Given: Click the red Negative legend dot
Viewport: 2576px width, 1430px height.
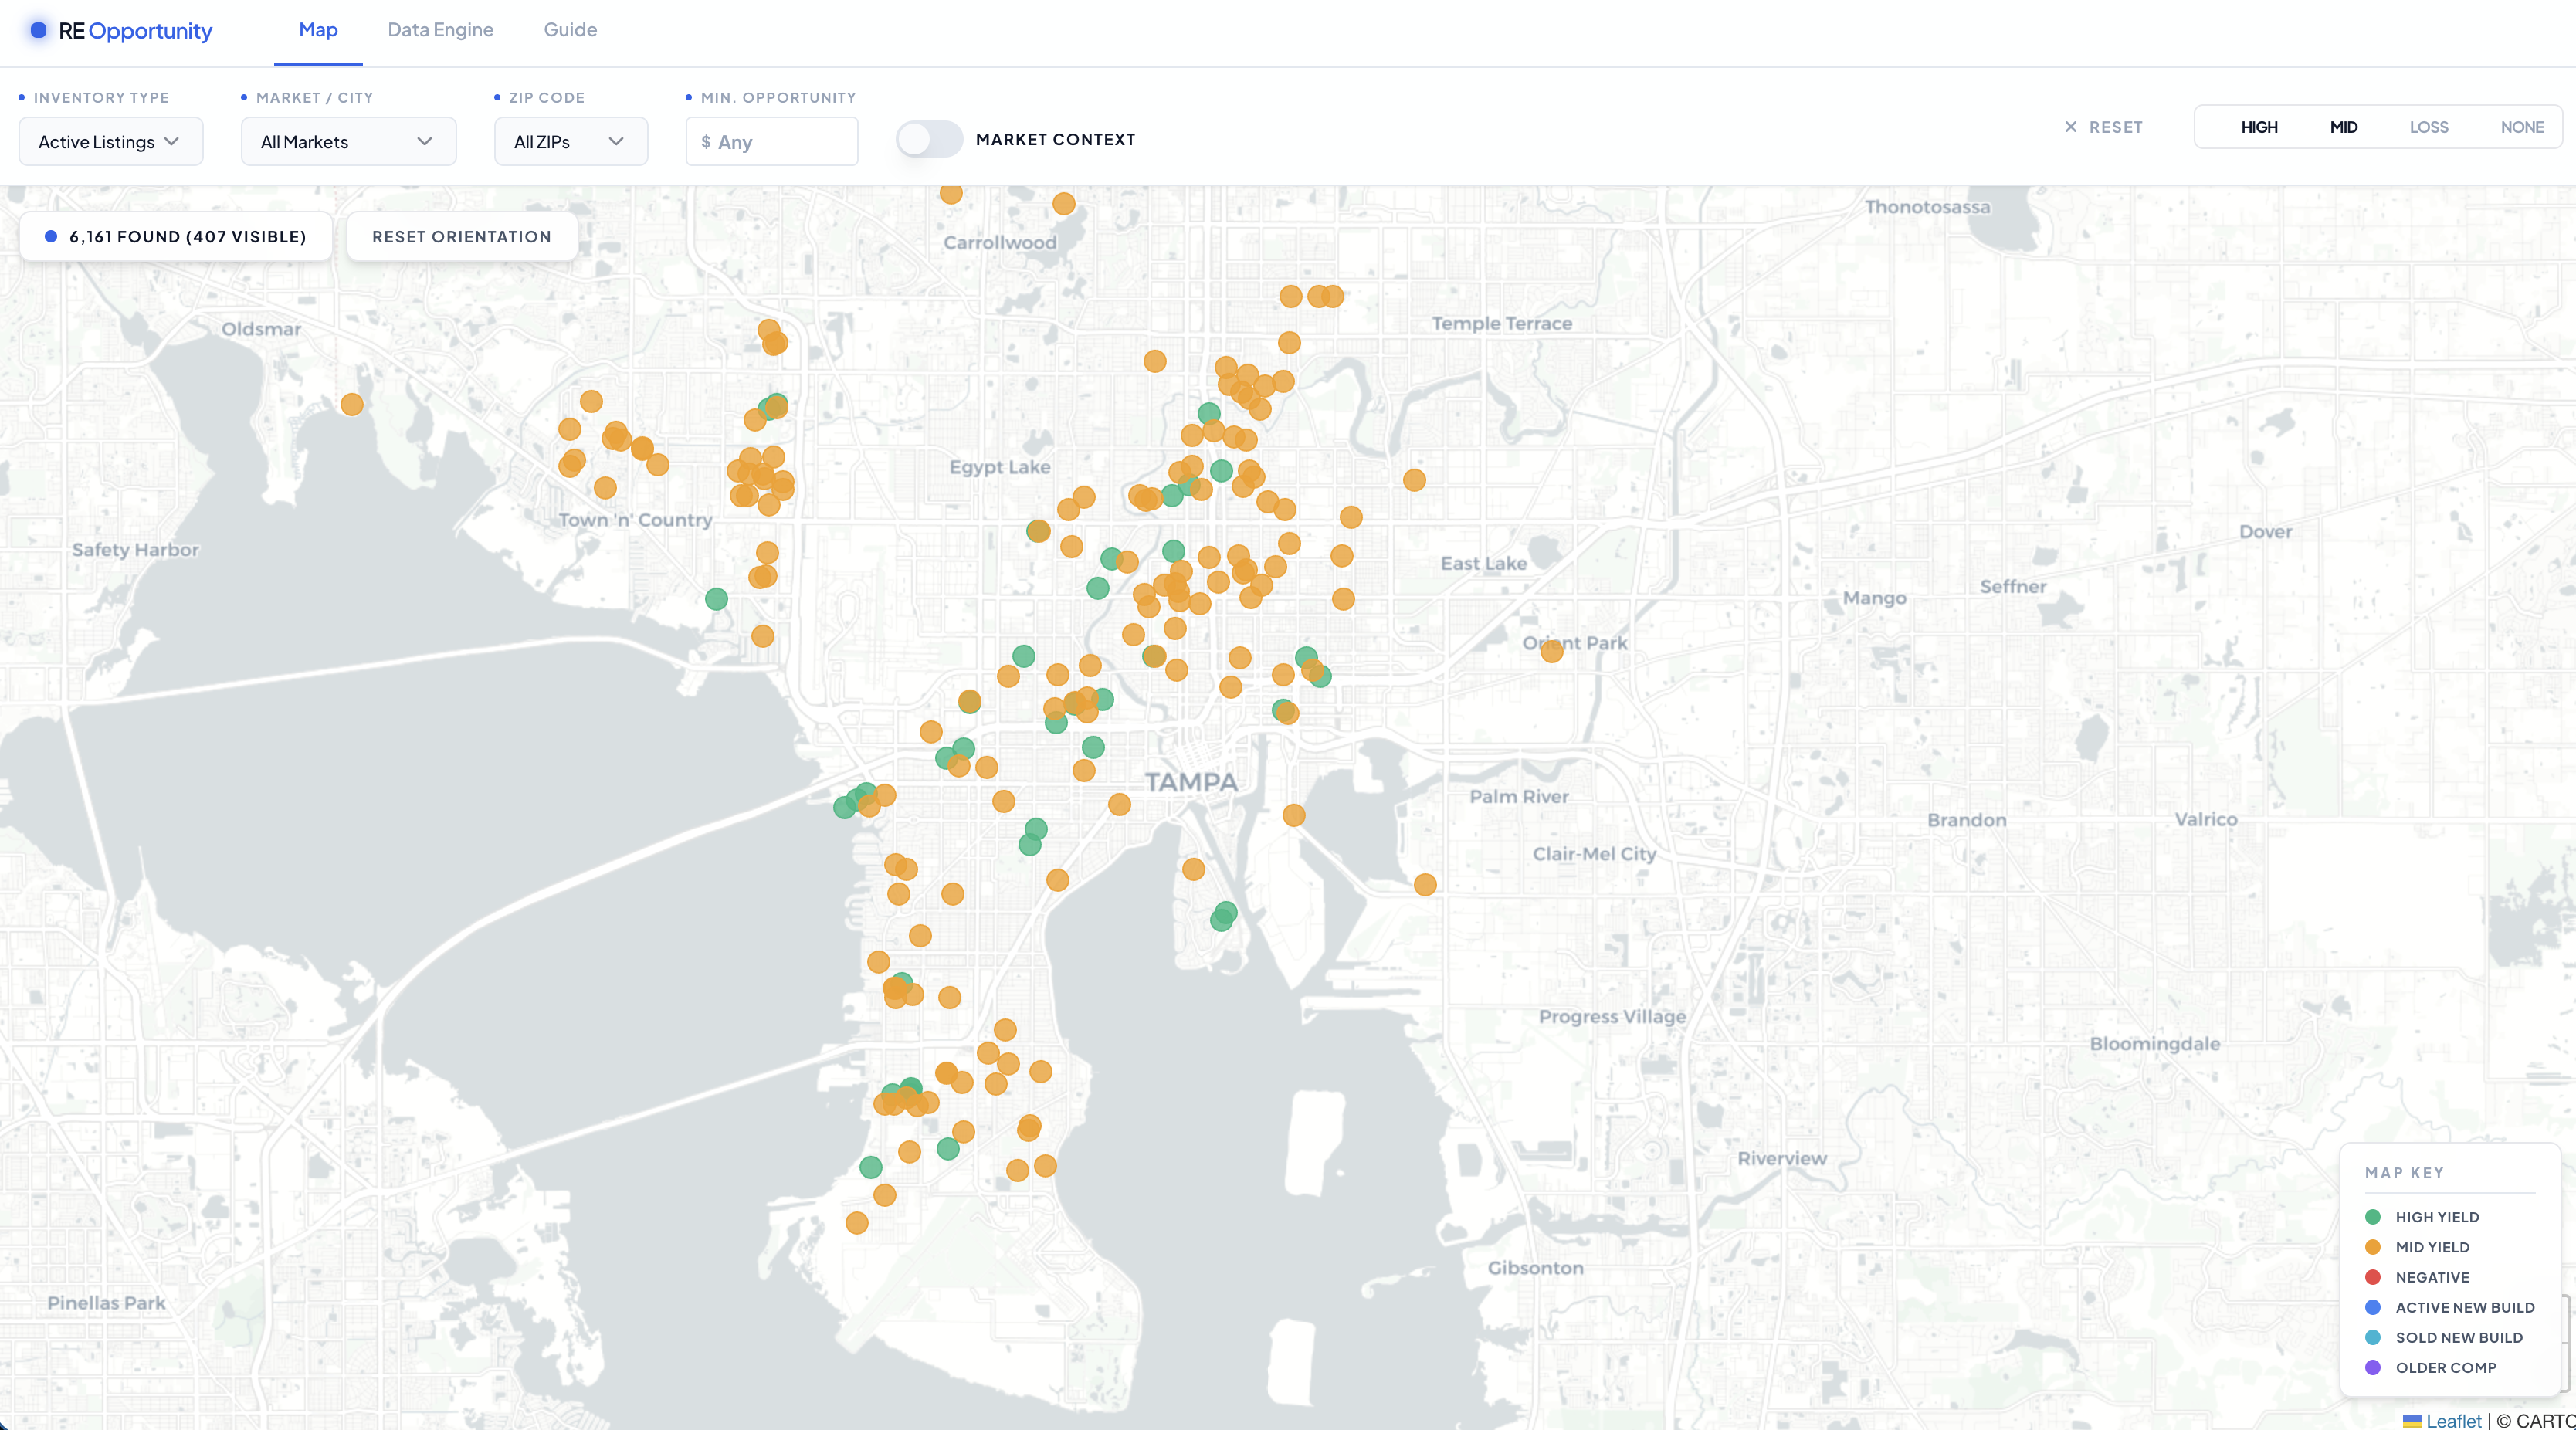Looking at the screenshot, I should (2372, 1277).
